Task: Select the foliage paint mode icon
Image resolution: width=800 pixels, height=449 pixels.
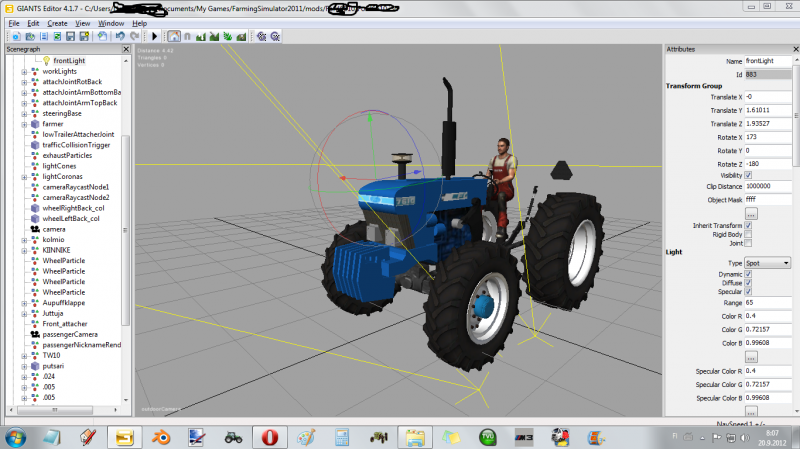Action: point(228,36)
